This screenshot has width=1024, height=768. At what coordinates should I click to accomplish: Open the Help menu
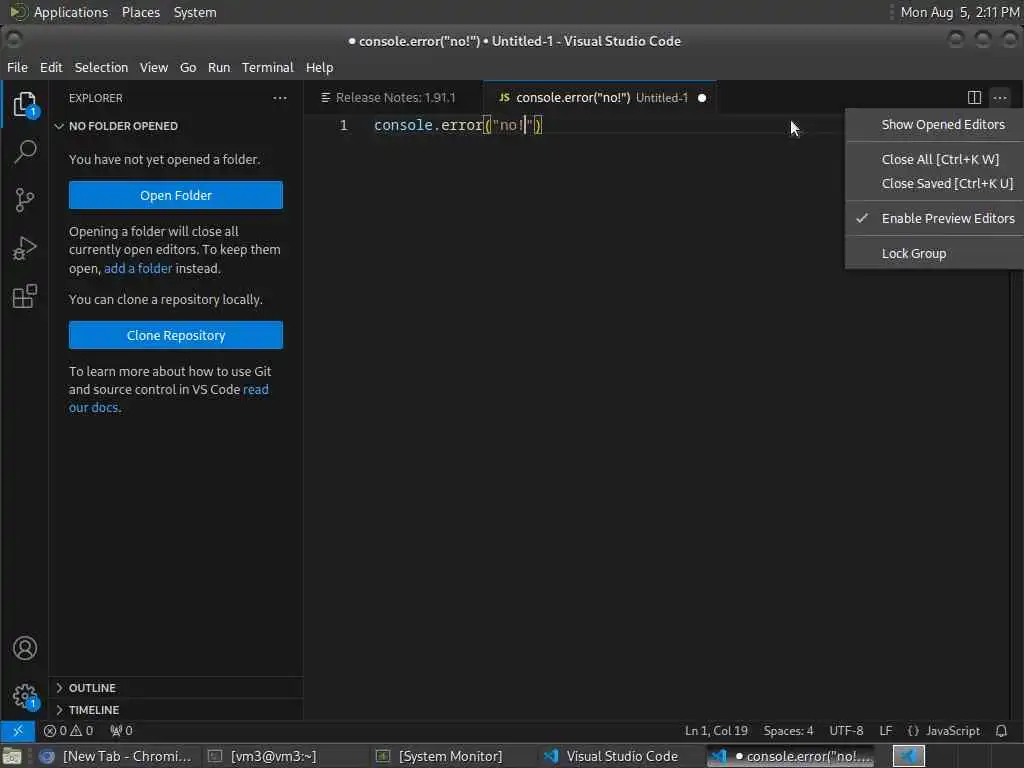point(319,67)
